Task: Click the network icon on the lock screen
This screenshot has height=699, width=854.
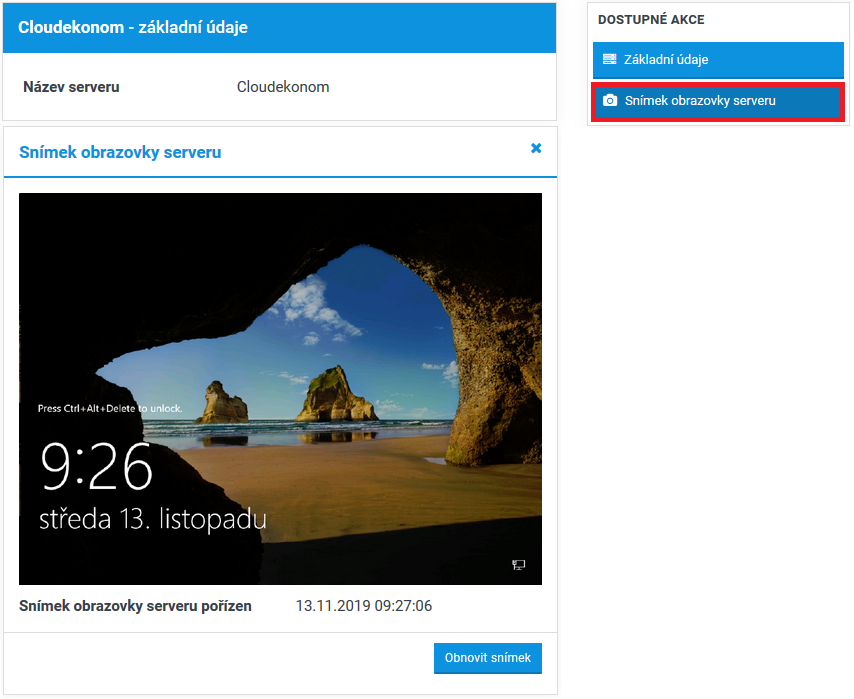Action: [x=518, y=565]
